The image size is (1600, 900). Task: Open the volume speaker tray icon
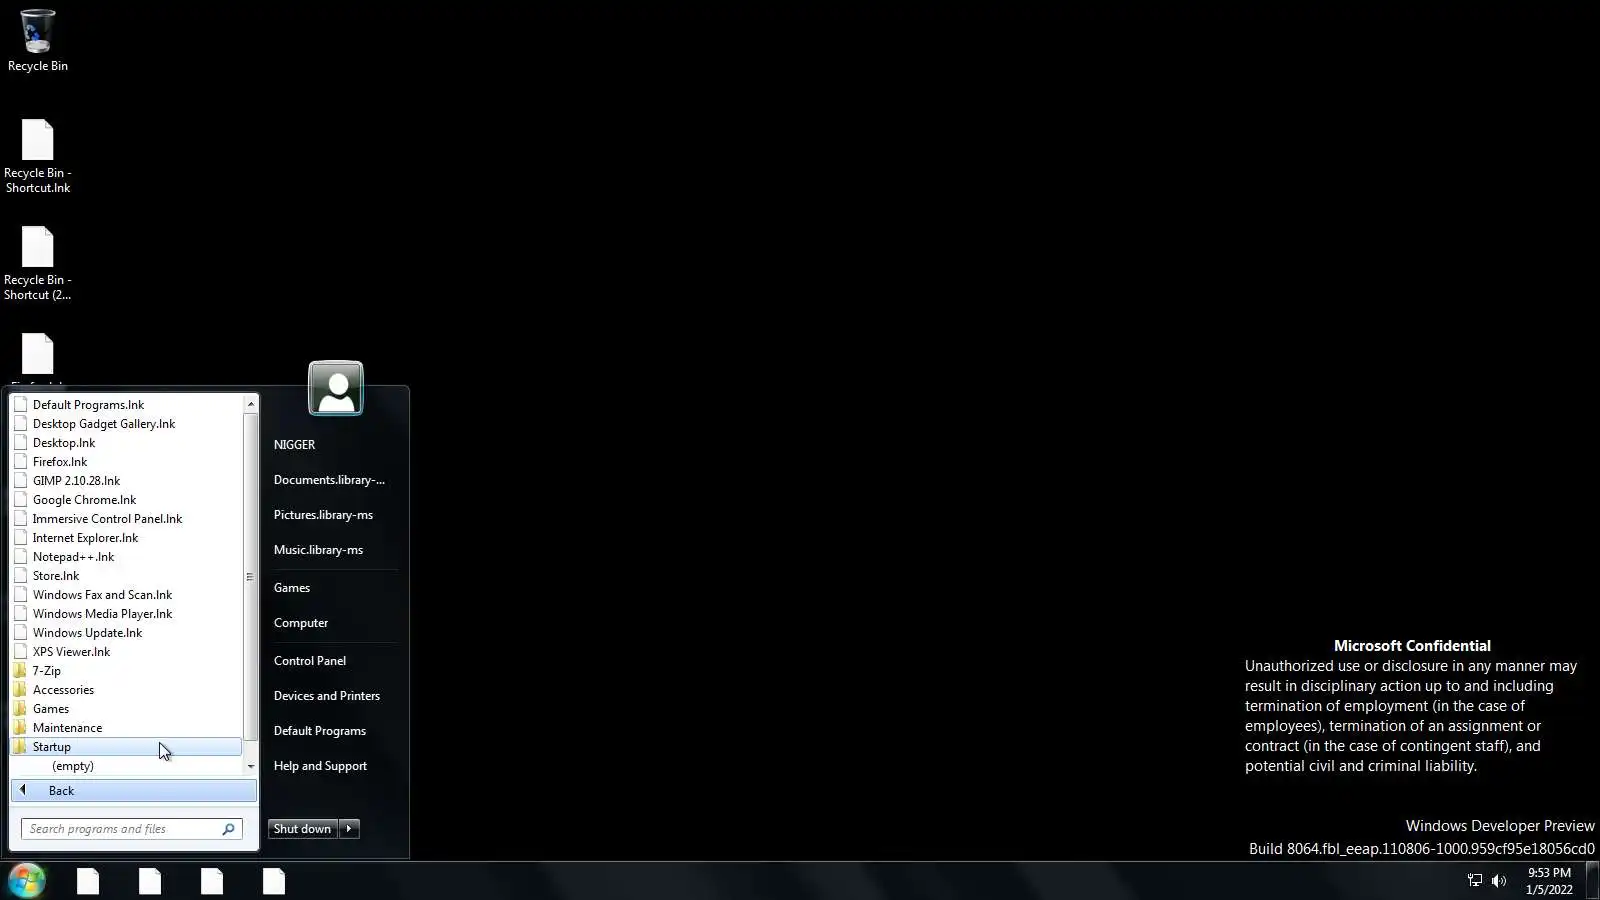(x=1499, y=880)
